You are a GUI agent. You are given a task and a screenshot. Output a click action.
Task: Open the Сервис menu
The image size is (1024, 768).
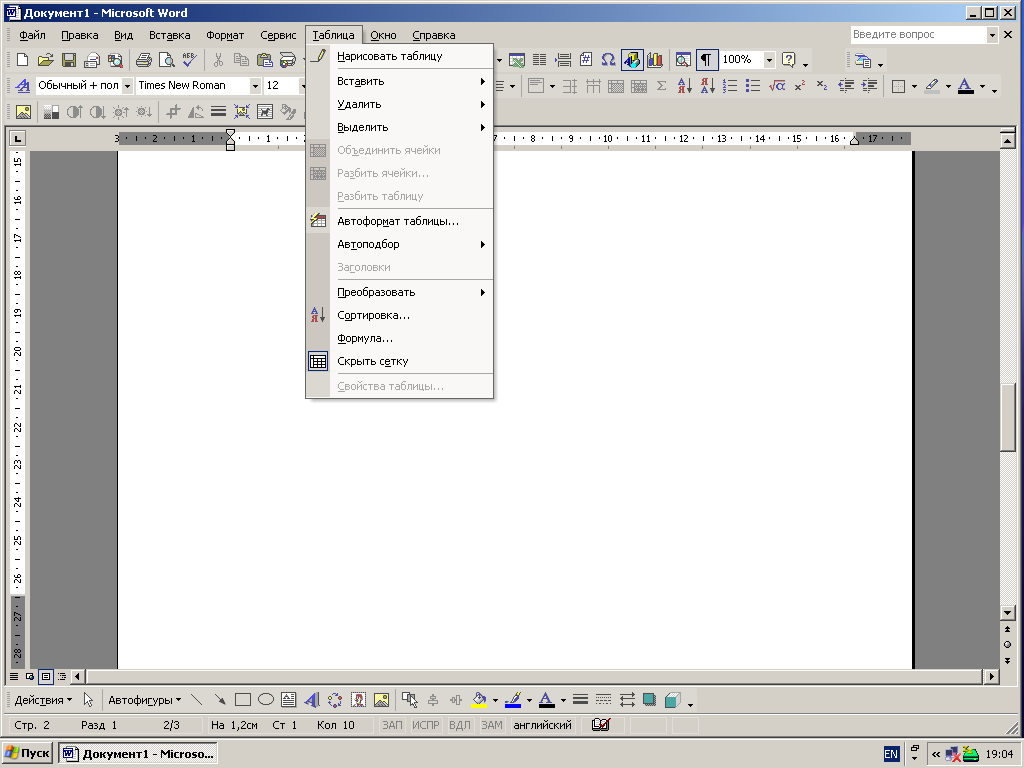click(278, 35)
